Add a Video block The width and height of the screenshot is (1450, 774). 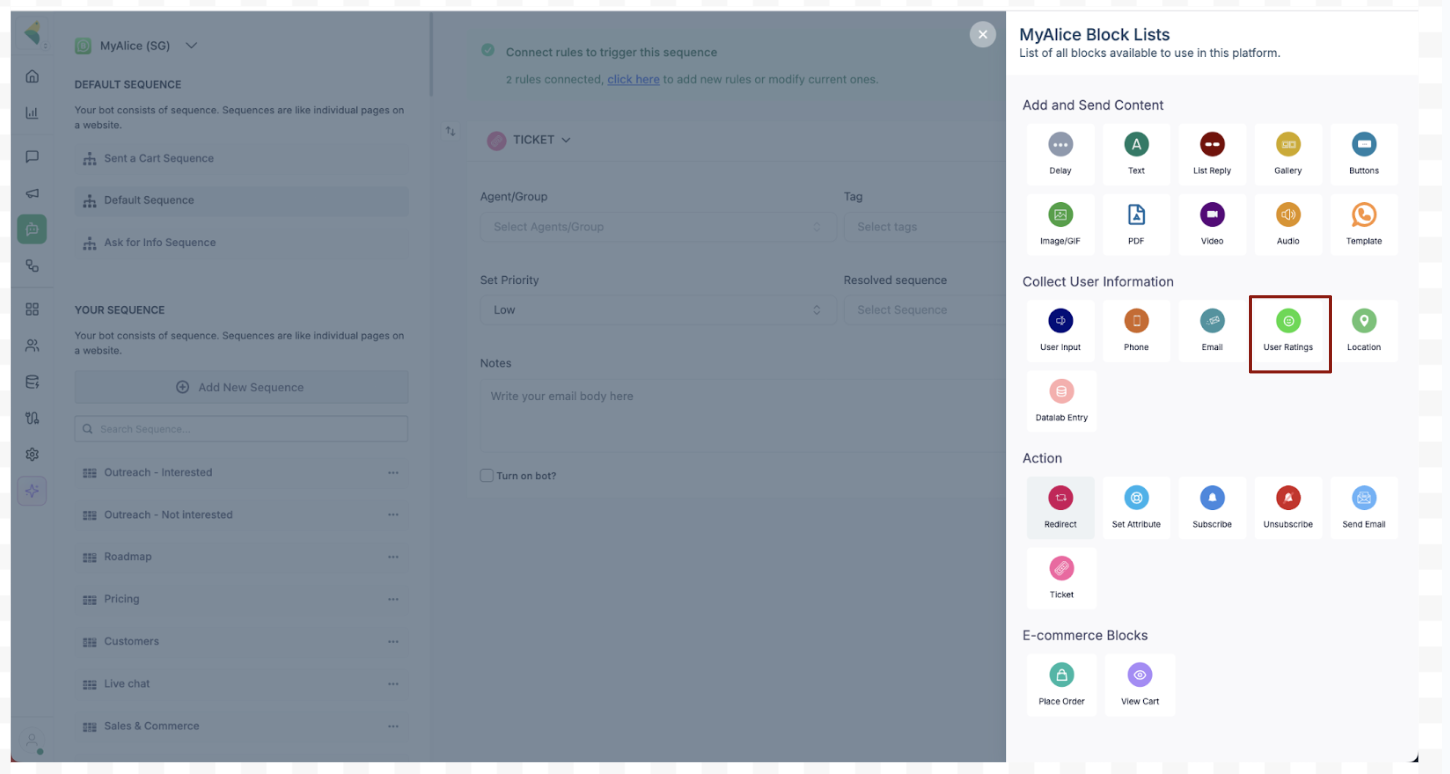[1212, 225]
